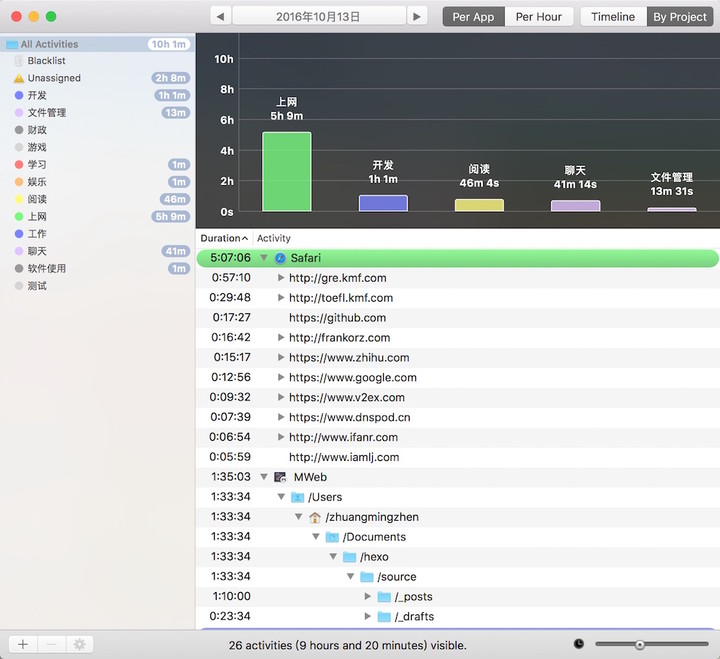Select the http://www.iamlj.com entry
720x659 pixels.
[x=344, y=457]
